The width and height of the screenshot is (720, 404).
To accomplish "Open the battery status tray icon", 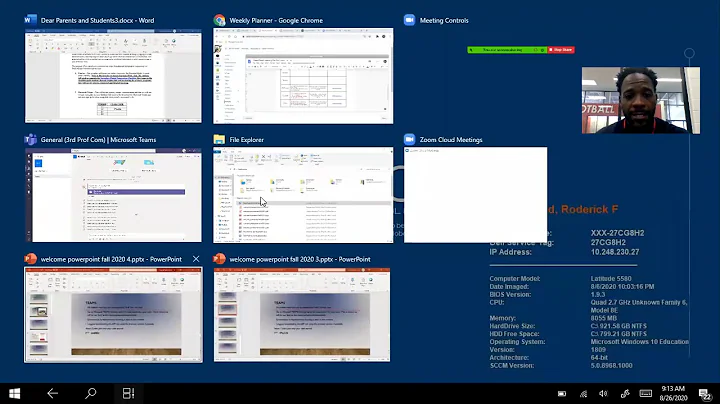I will (562, 393).
